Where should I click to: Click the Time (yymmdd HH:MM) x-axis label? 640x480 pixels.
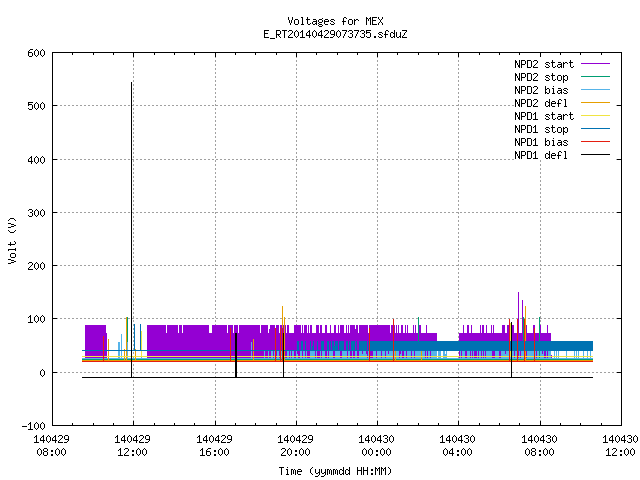click(x=335, y=471)
